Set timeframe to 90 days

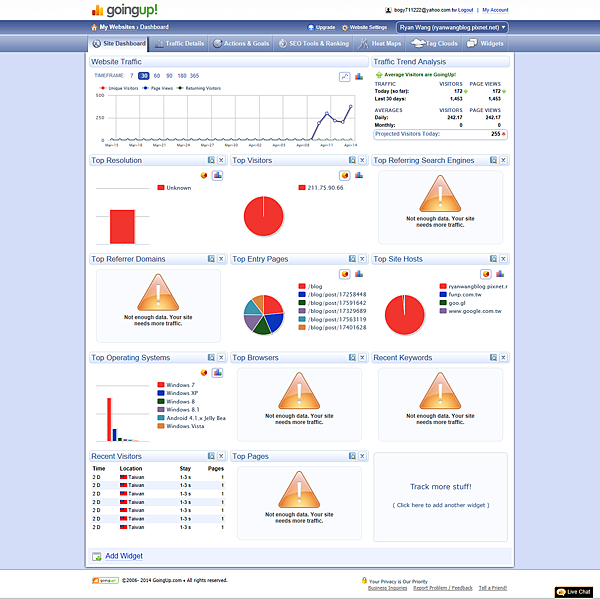coord(169,76)
